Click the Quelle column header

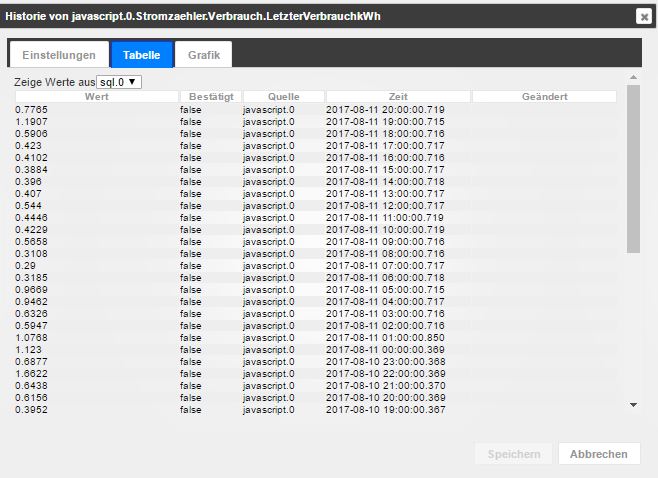(x=284, y=97)
